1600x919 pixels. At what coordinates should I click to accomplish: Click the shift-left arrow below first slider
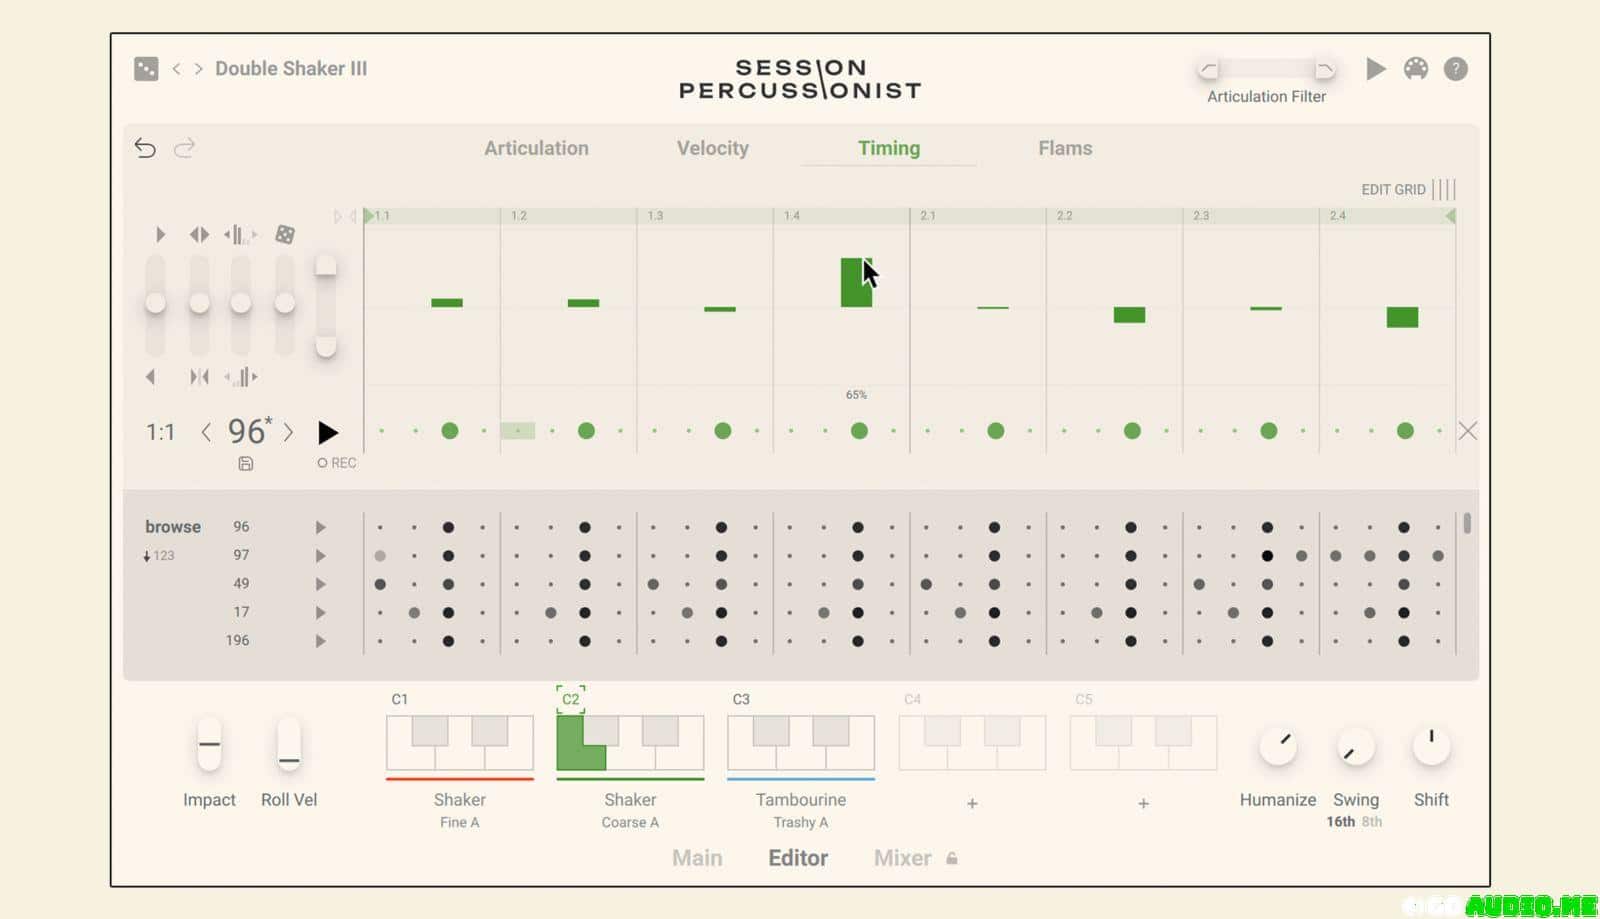click(151, 377)
